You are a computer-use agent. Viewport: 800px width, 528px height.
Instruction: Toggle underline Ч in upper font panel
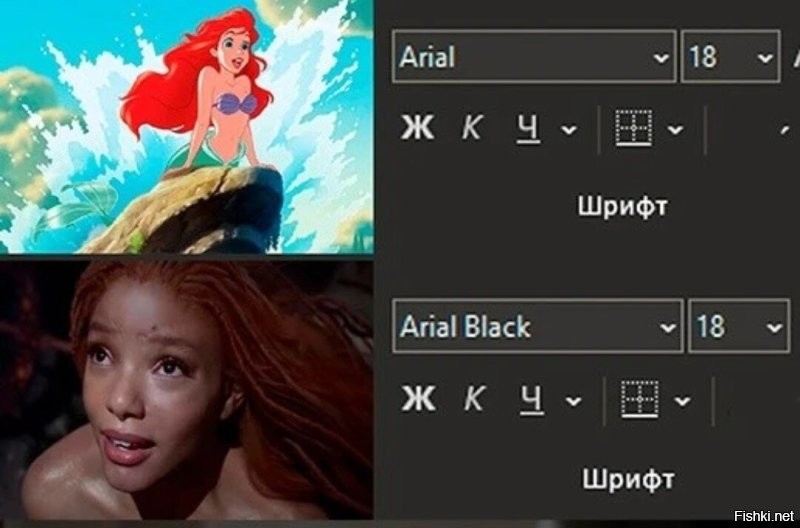(528, 128)
